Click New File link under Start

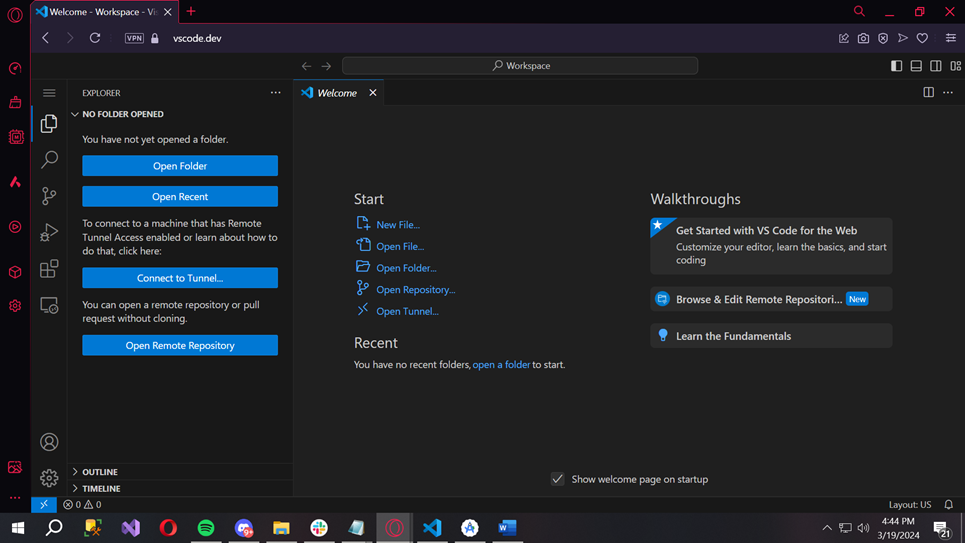[388, 224]
